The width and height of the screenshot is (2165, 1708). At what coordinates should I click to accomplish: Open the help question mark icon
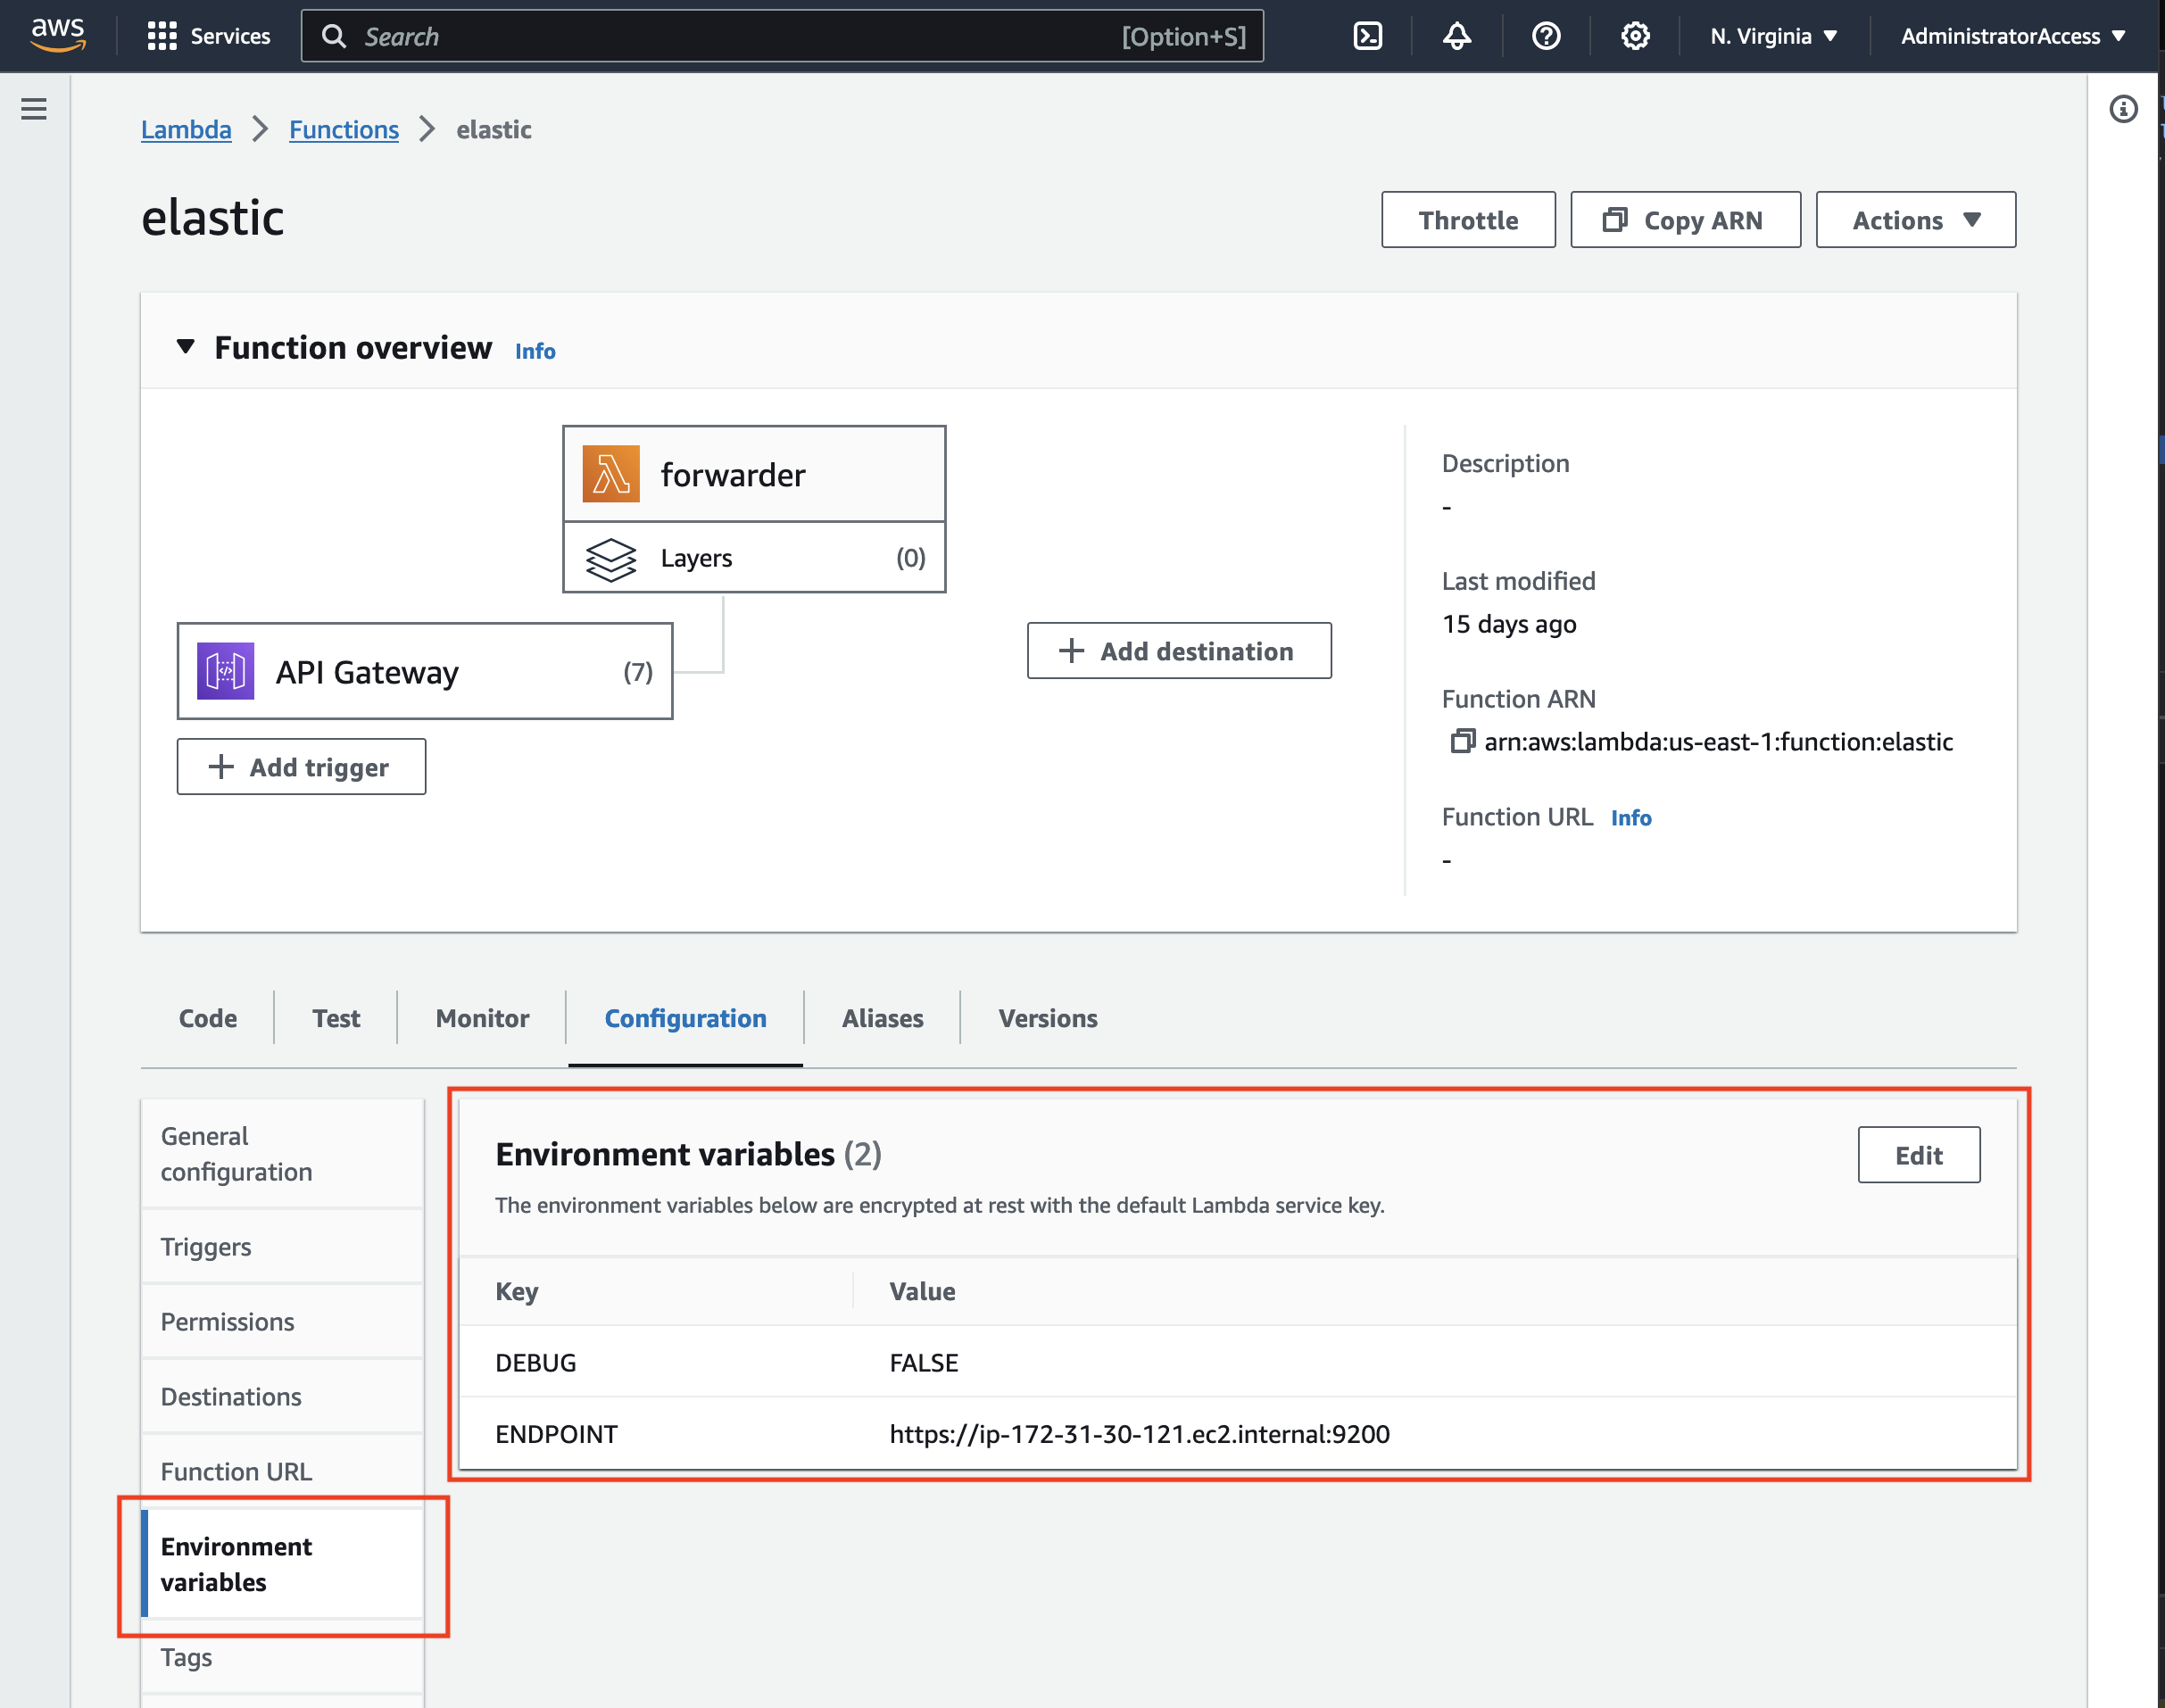pyautogui.click(x=1546, y=36)
